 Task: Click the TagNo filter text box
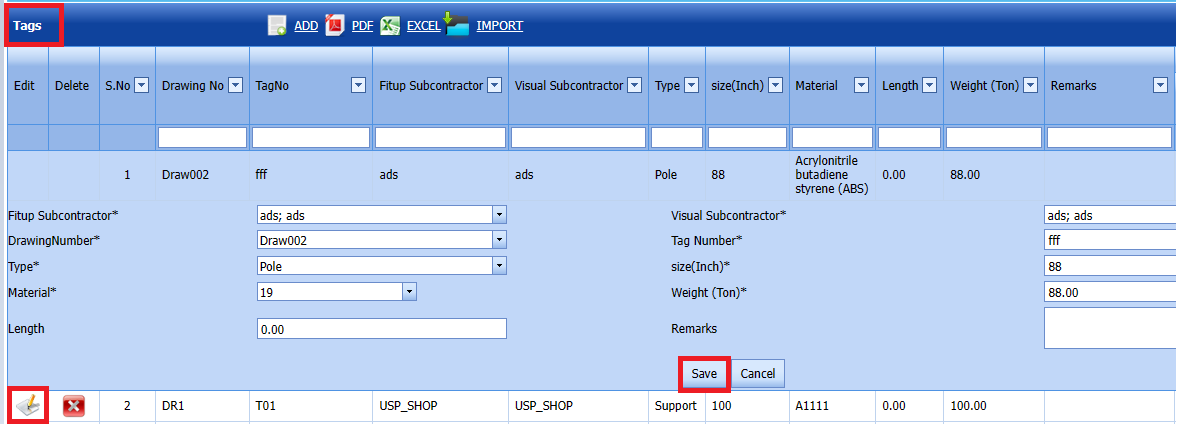pos(310,137)
